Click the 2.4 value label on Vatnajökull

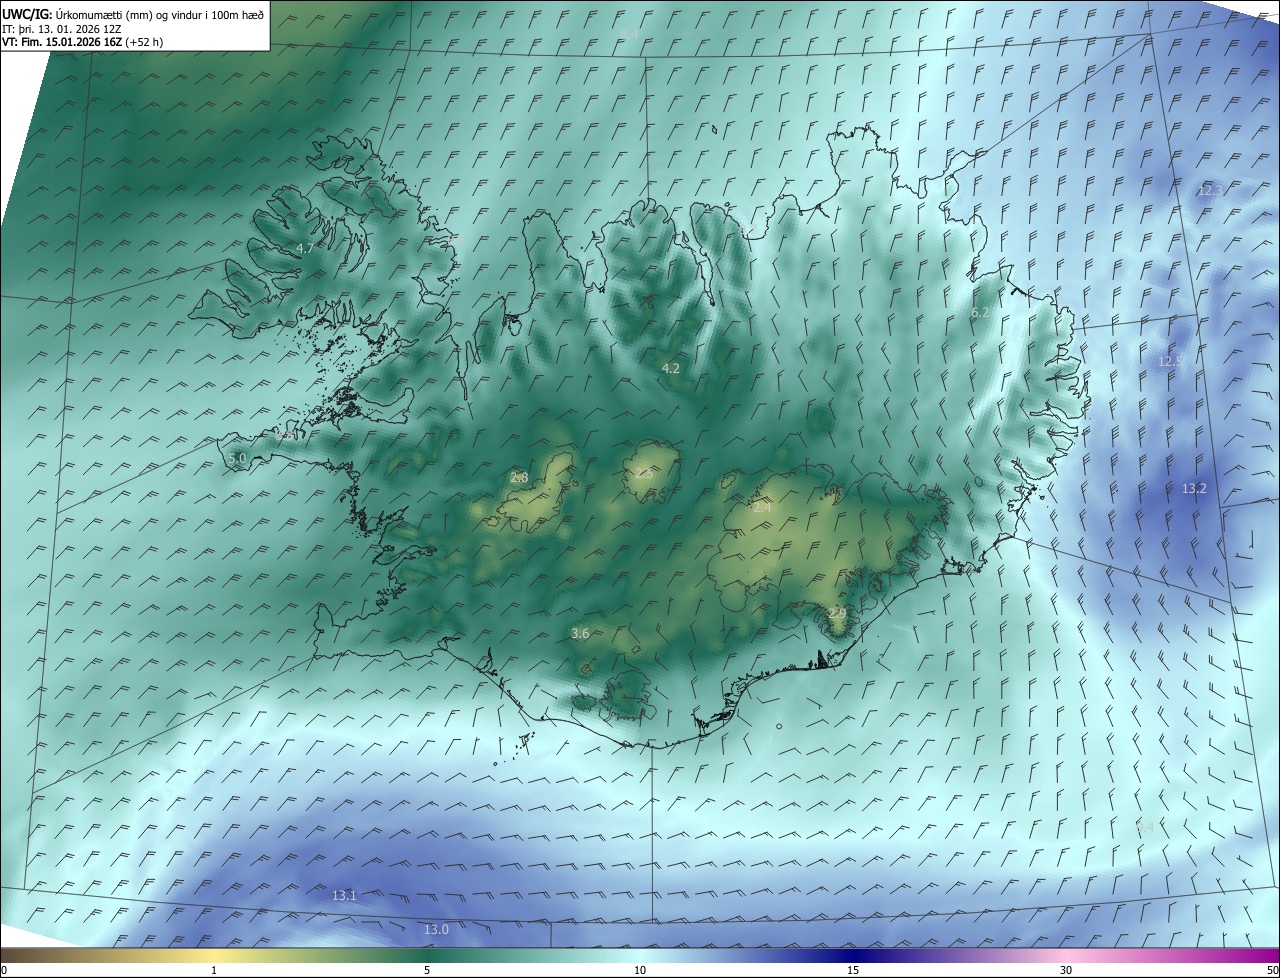click(x=762, y=508)
